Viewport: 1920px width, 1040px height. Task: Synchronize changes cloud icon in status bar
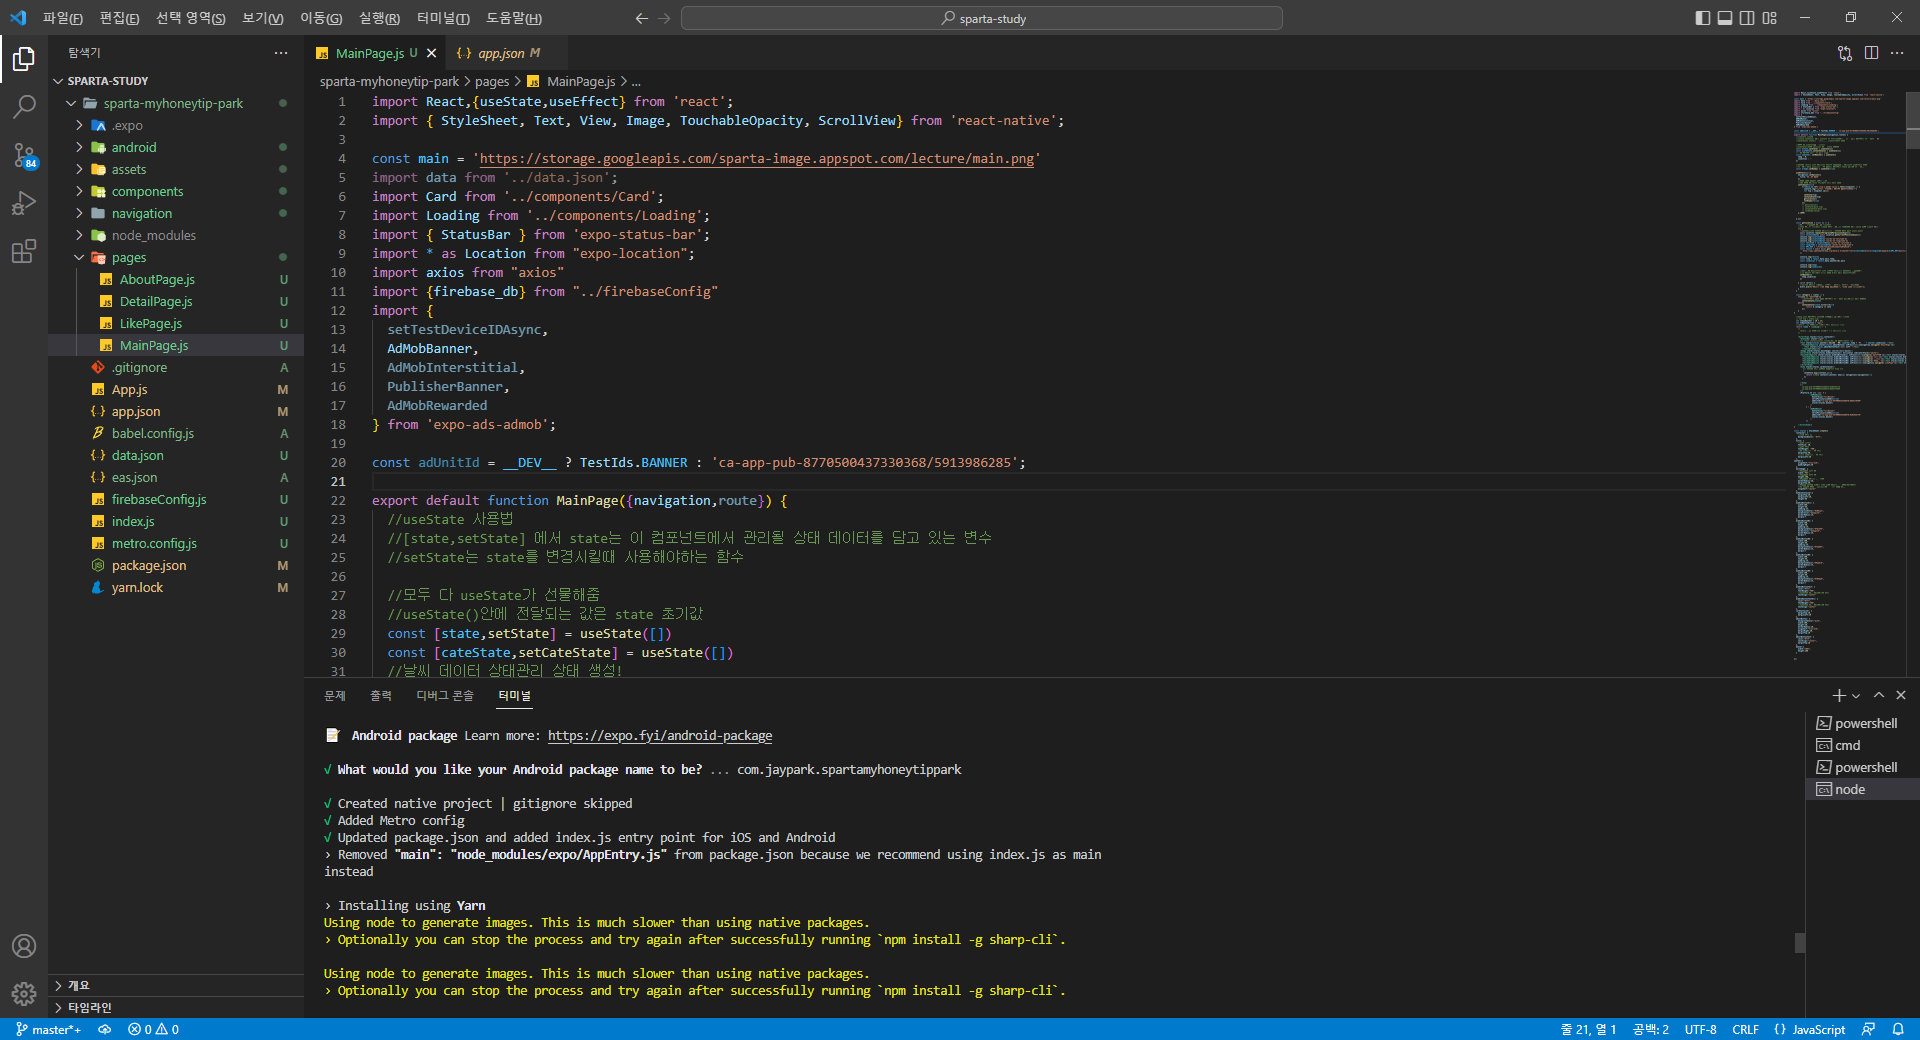point(104,1029)
